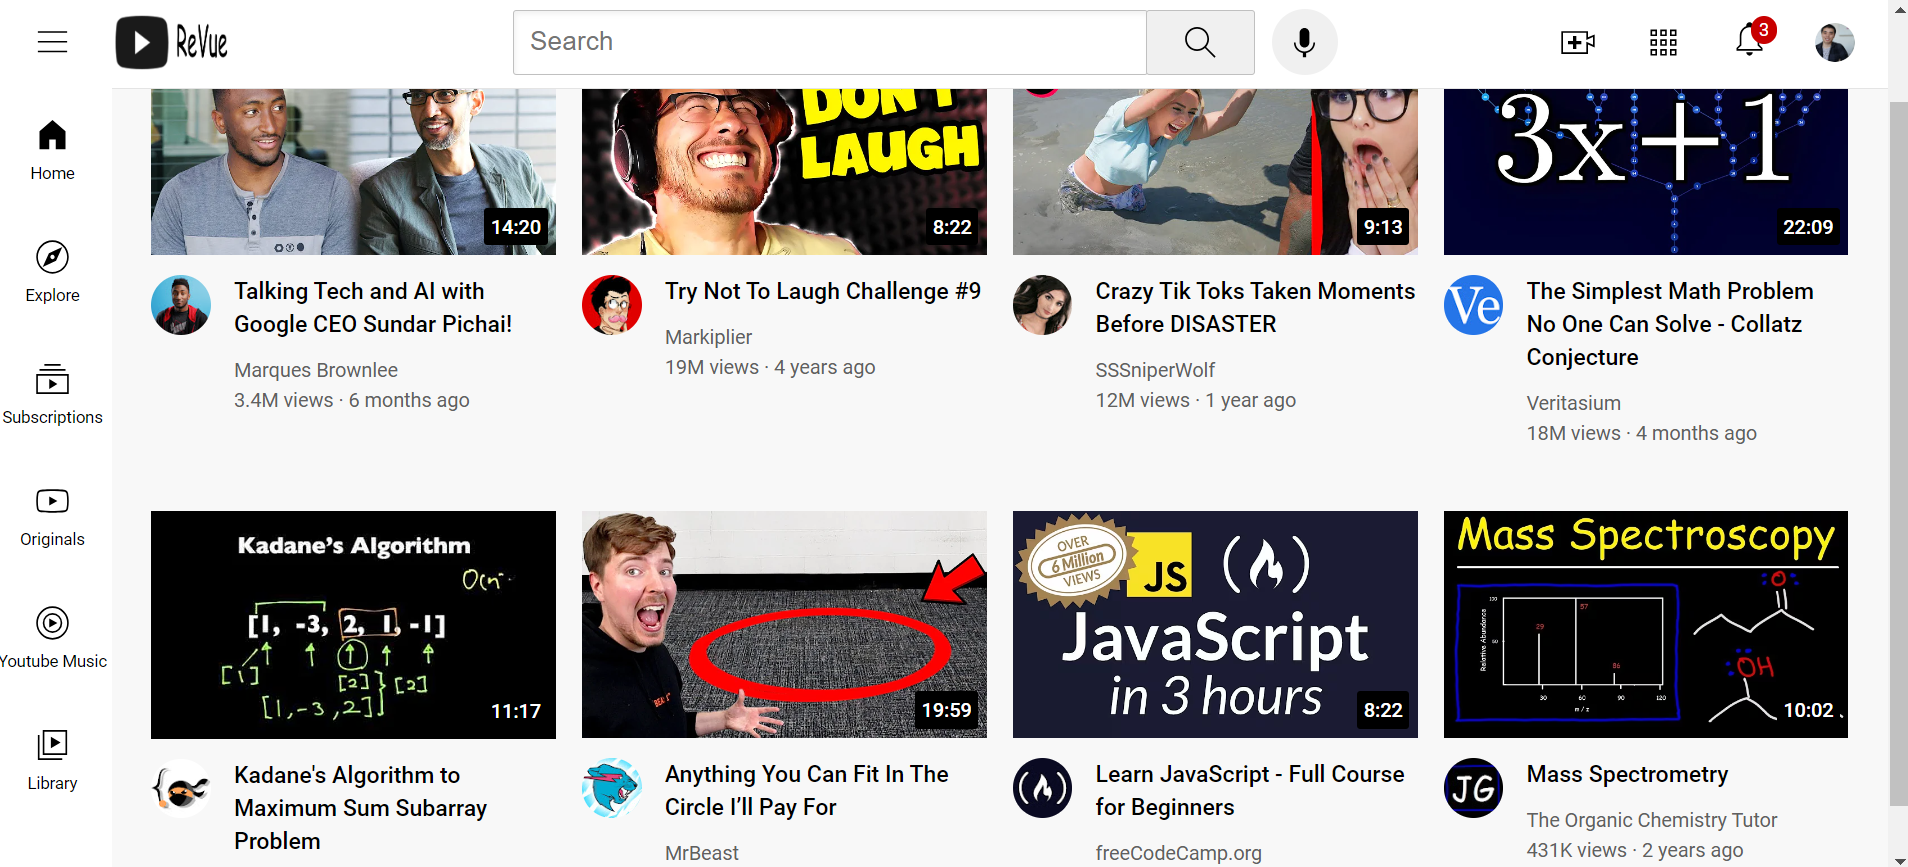Go to the ReVue logo homepage
The image size is (1908, 867).
point(172,42)
